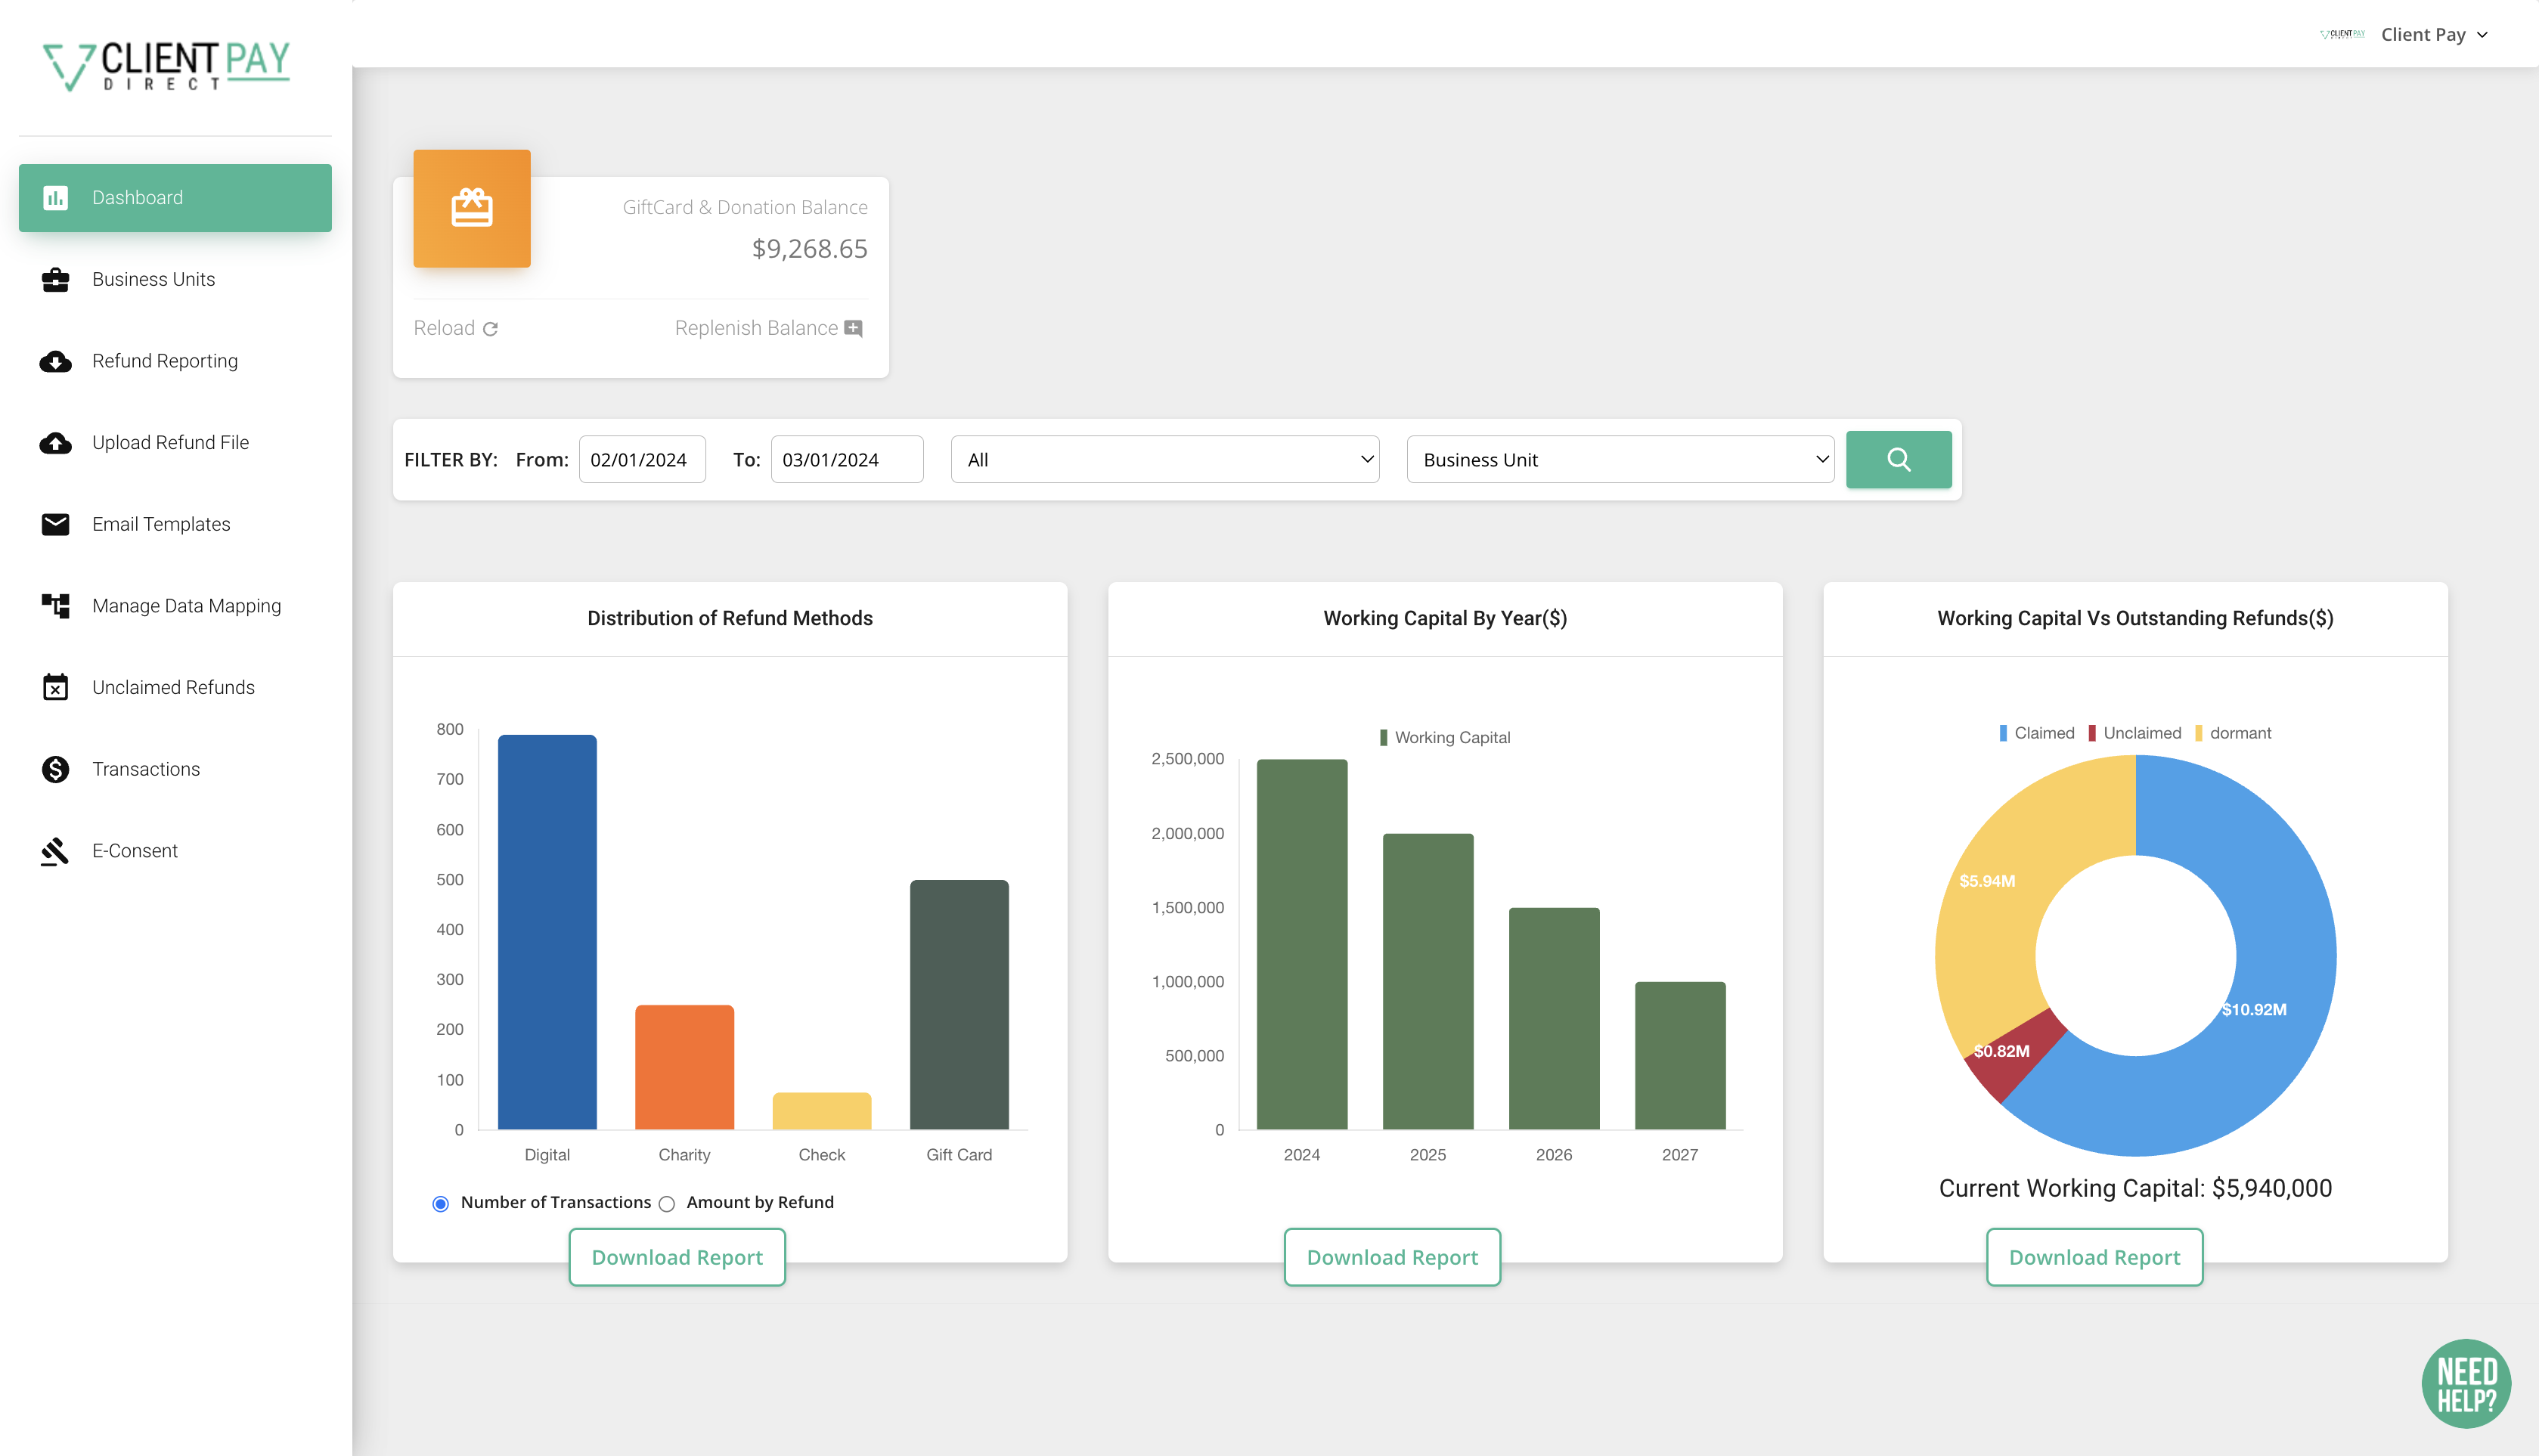Screen dimensions: 2539x1456
Task: Select Amount by Refund radio button
Action: pyautogui.click(x=667, y=1203)
